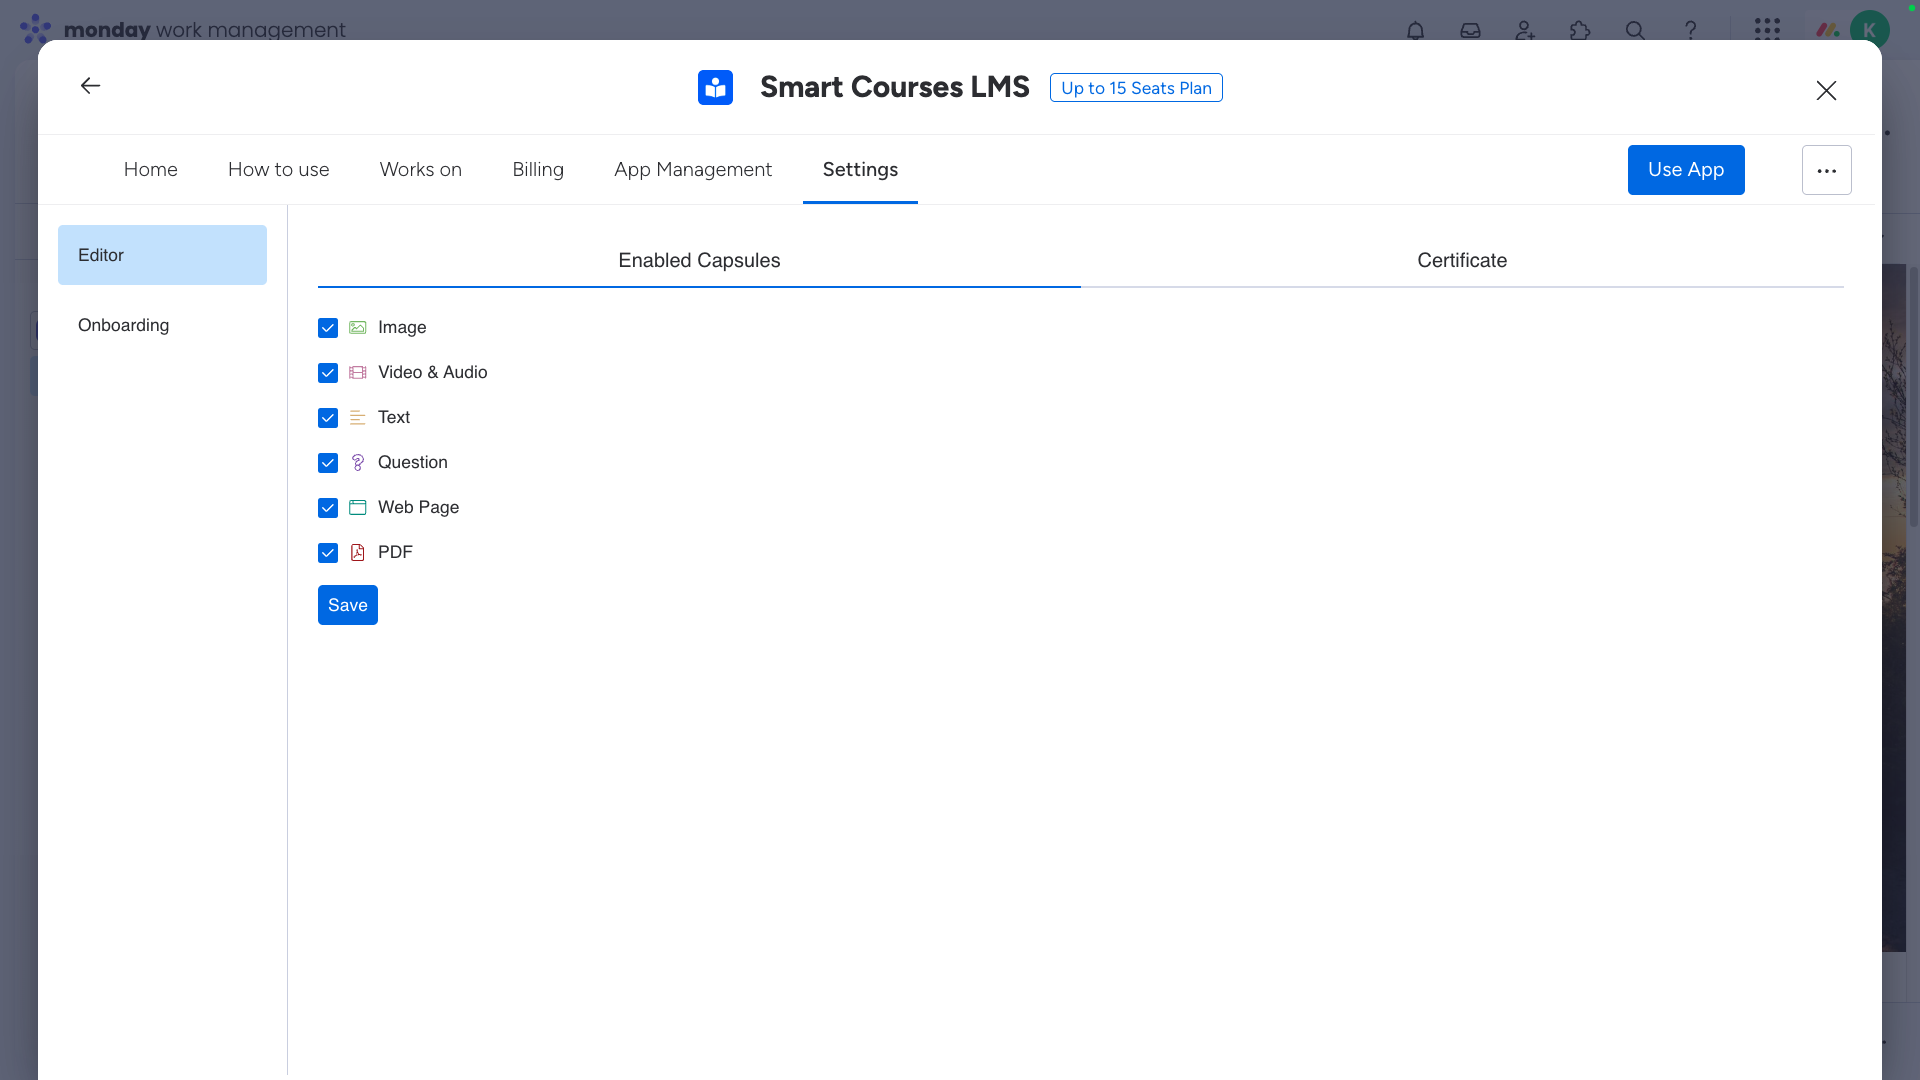Image resolution: width=1920 pixels, height=1080 pixels.
Task: Select Editor in the settings sidebar
Action: 162,255
